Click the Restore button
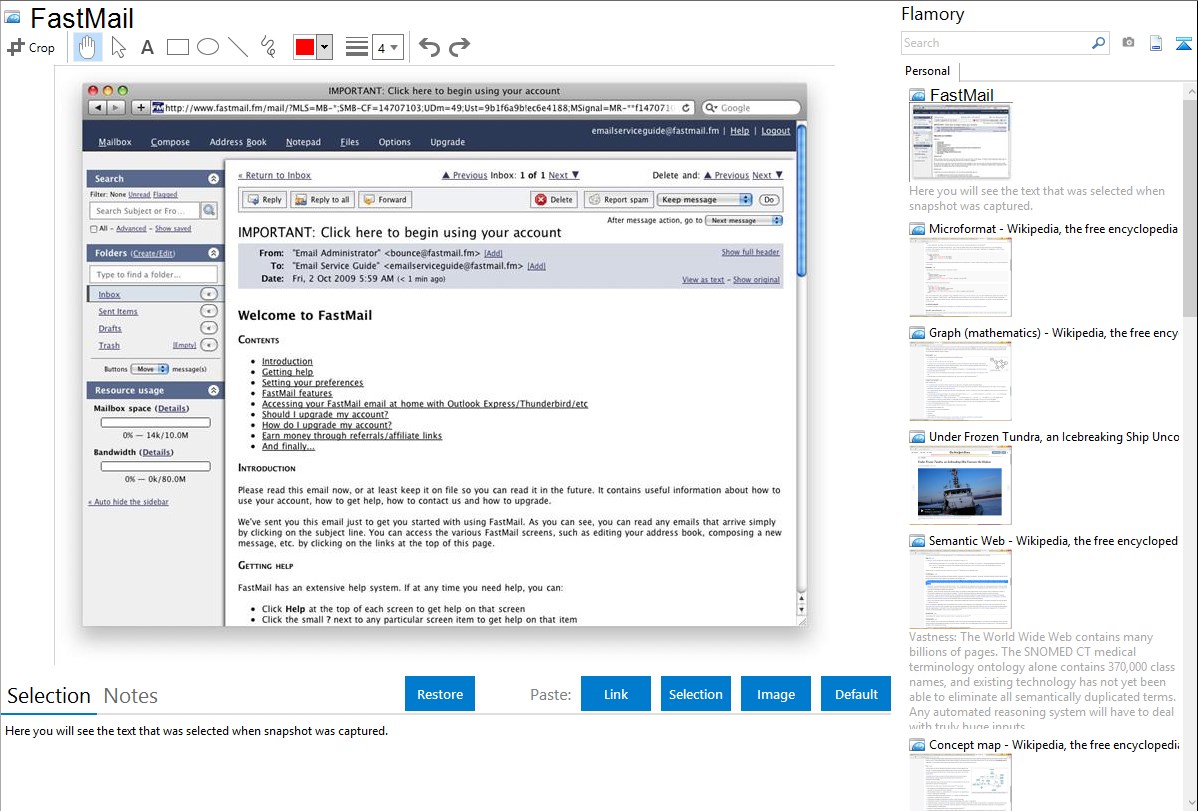The width and height of the screenshot is (1198, 811). pyautogui.click(x=440, y=694)
